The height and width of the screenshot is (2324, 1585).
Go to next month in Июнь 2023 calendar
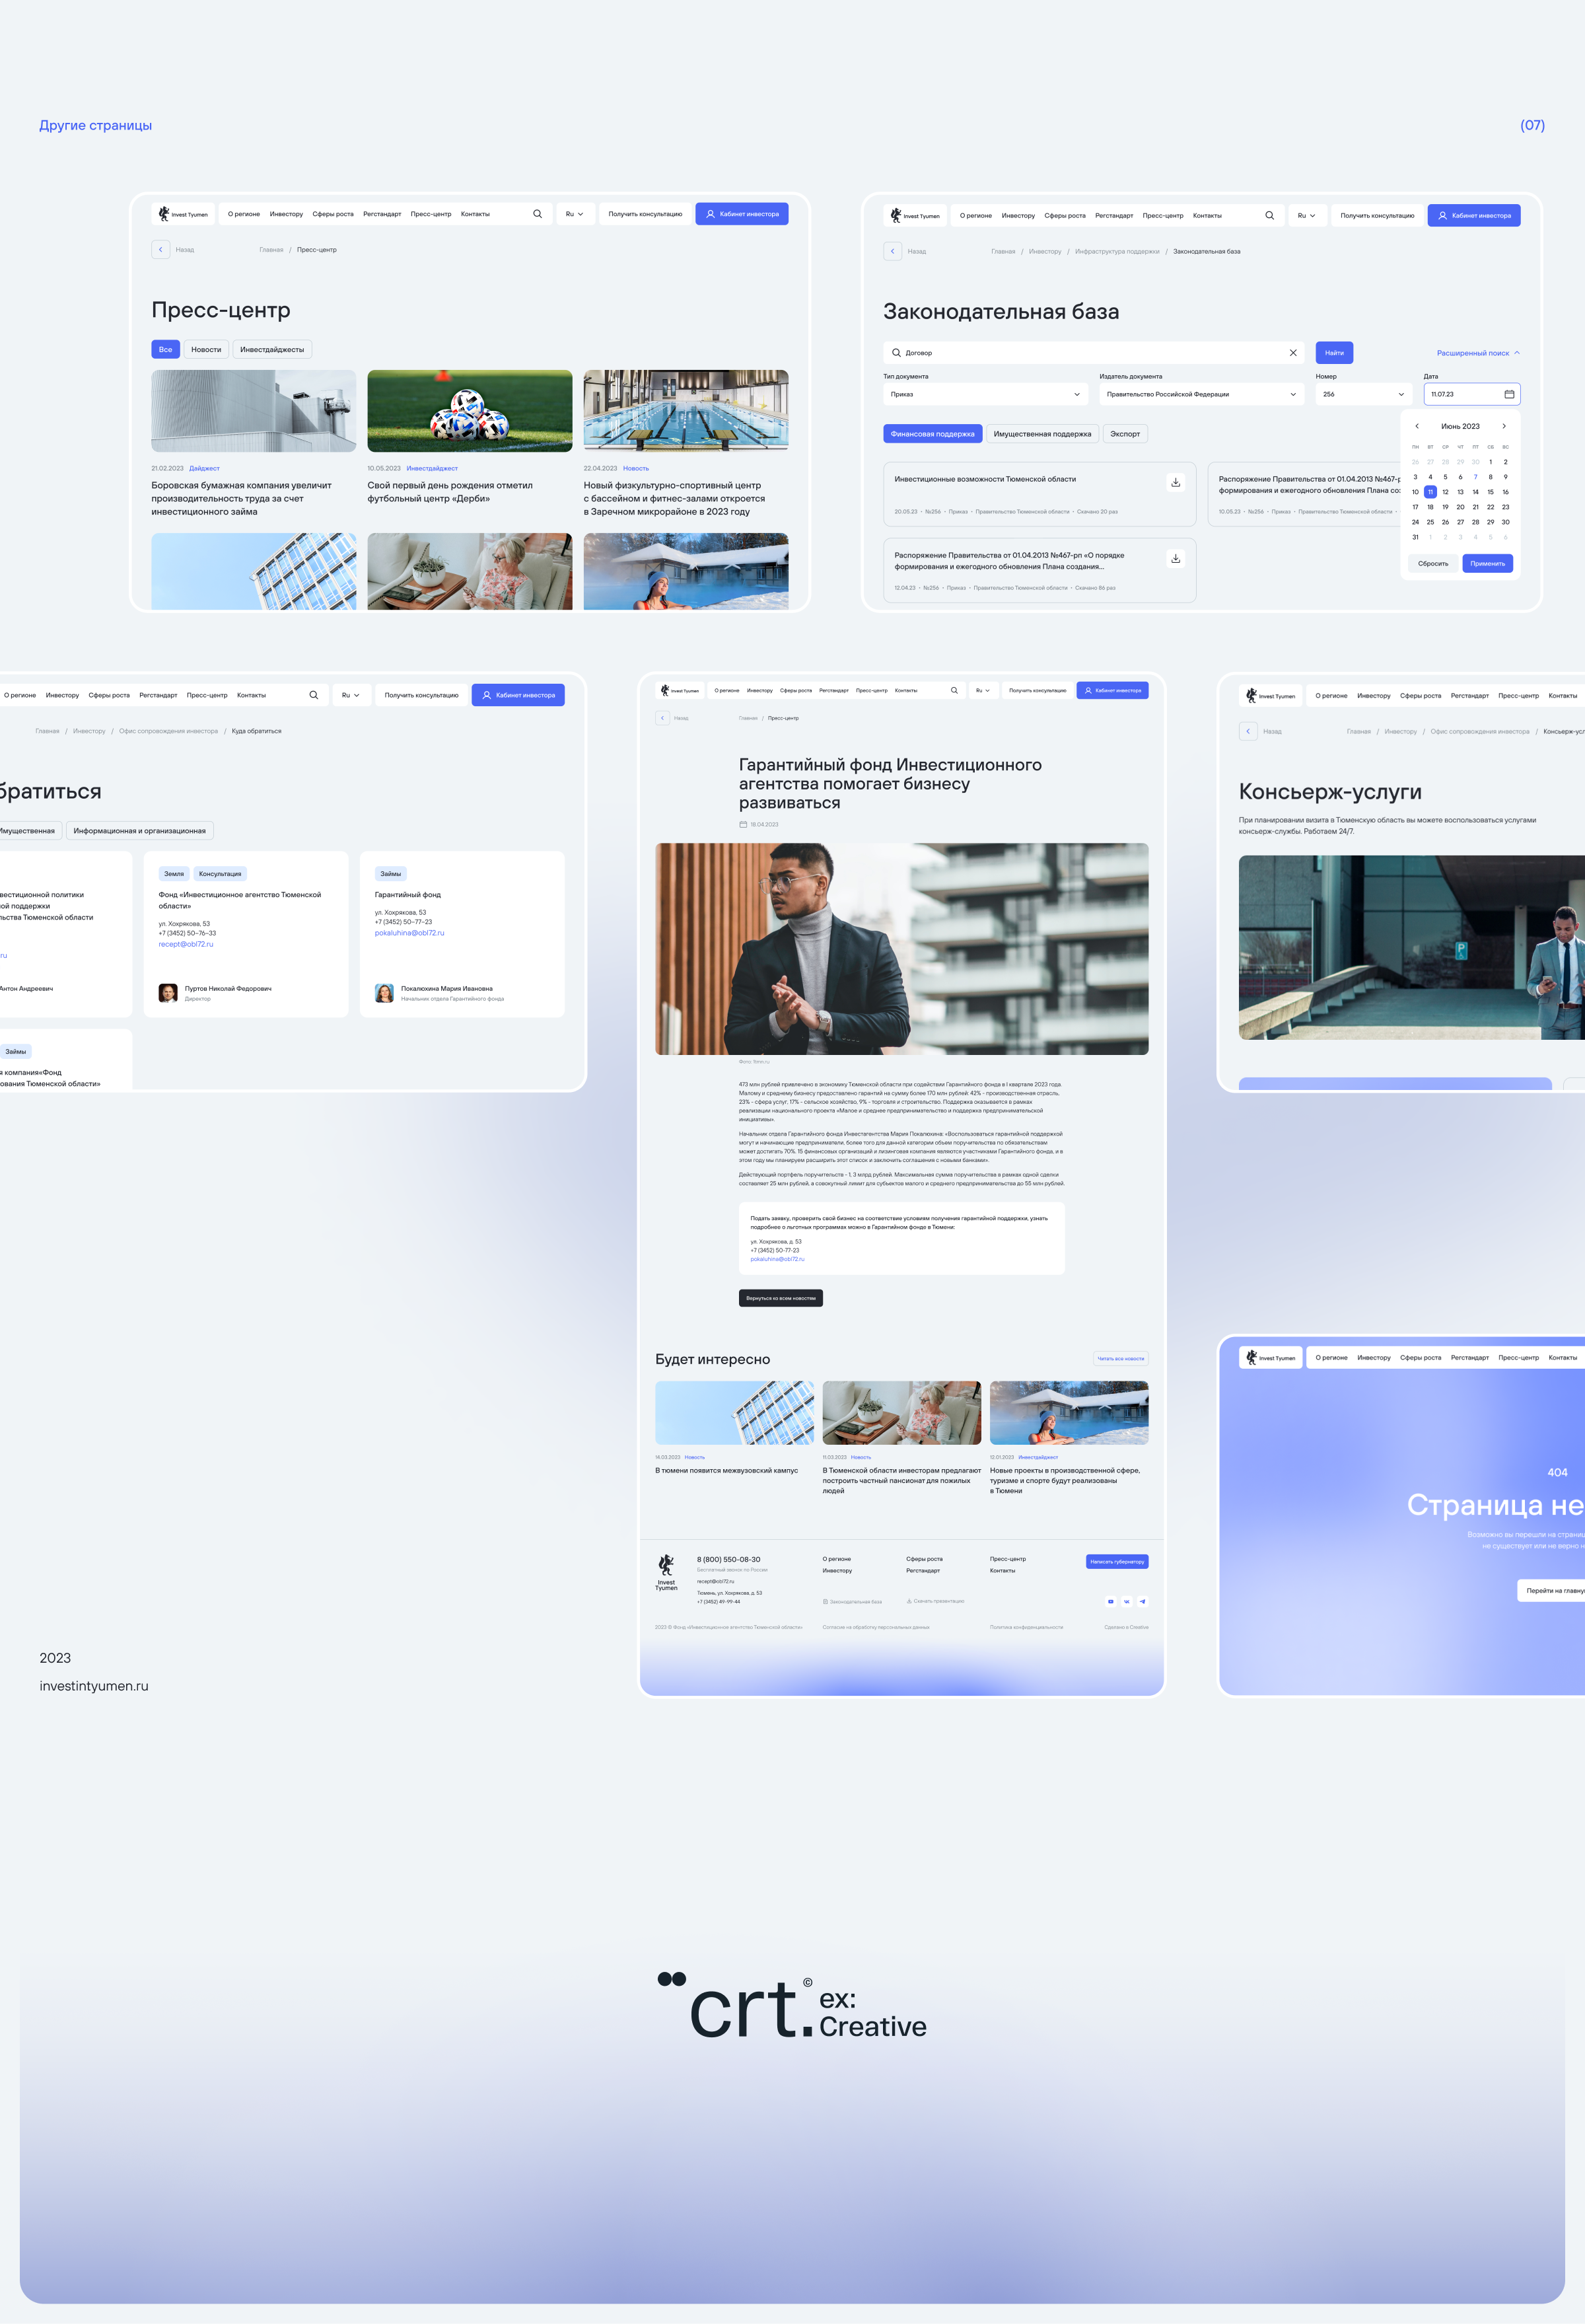click(x=1503, y=426)
